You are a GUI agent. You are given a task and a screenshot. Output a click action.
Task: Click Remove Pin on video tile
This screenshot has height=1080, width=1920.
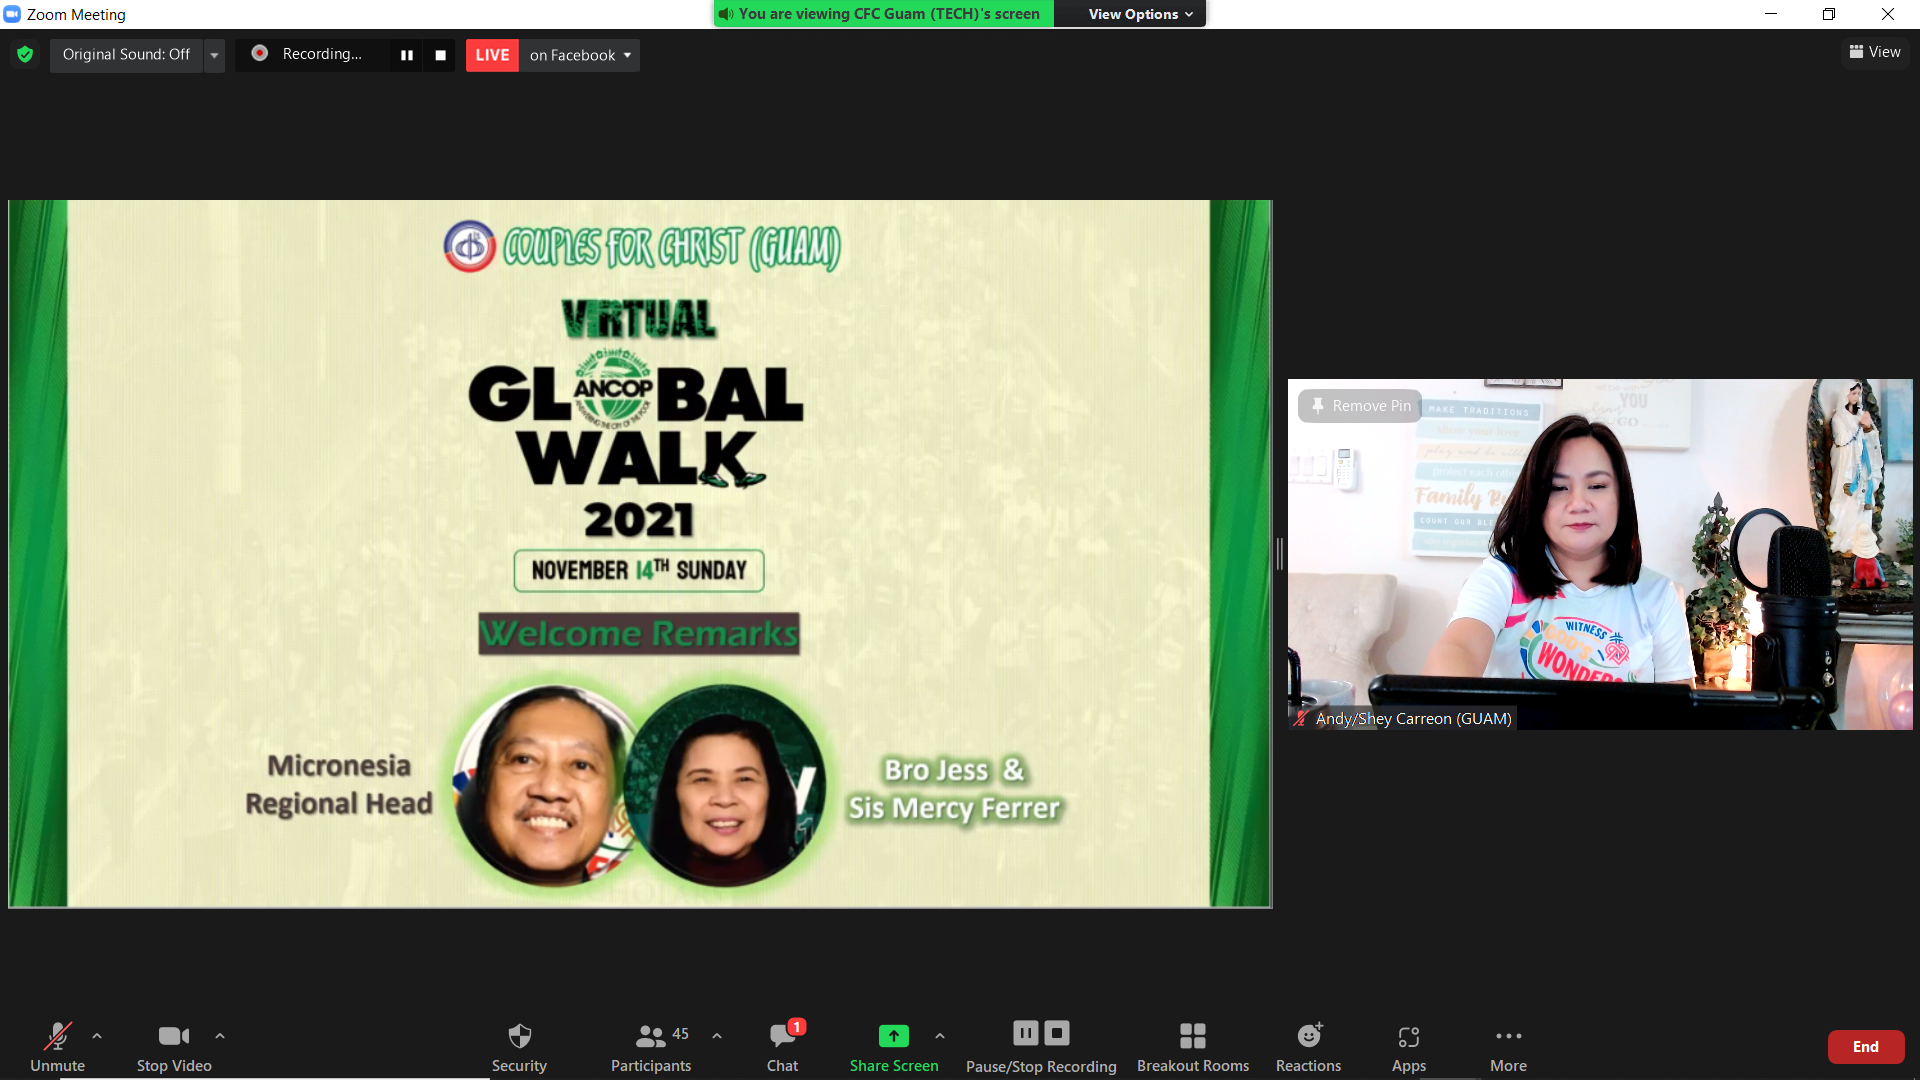click(x=1360, y=406)
